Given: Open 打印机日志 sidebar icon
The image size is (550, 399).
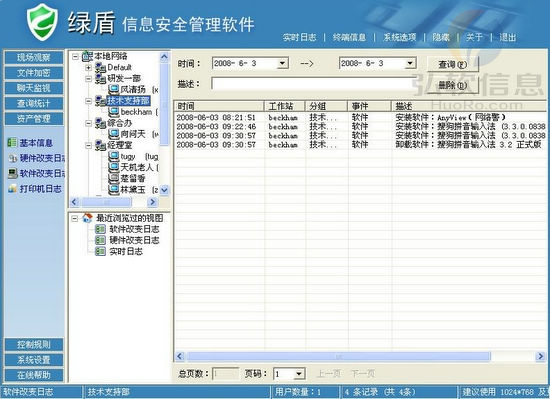Looking at the screenshot, I should pyautogui.click(x=13, y=189).
